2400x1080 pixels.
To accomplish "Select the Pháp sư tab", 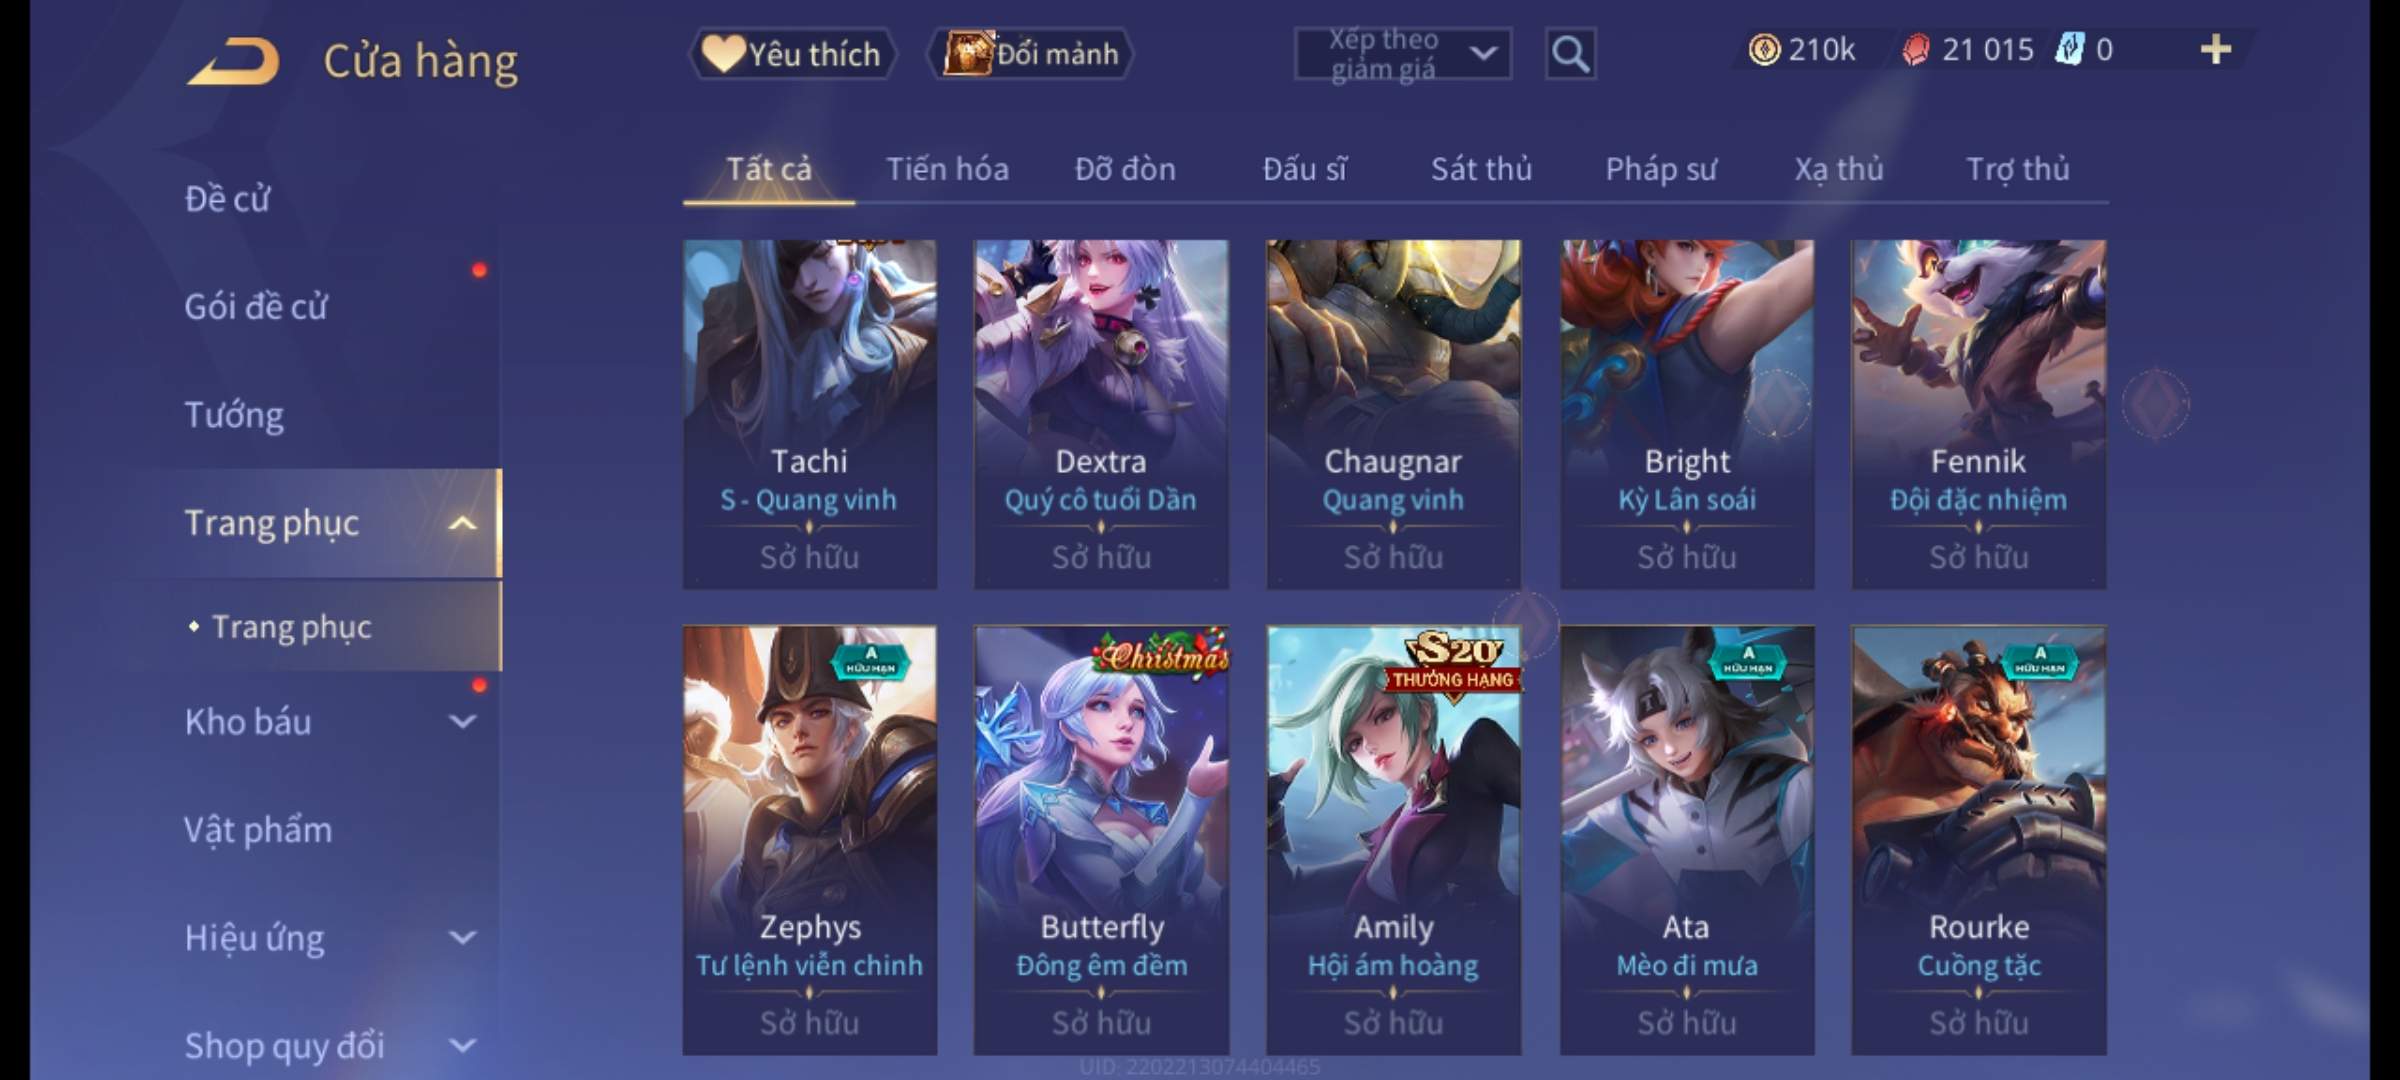I will 1660,169.
